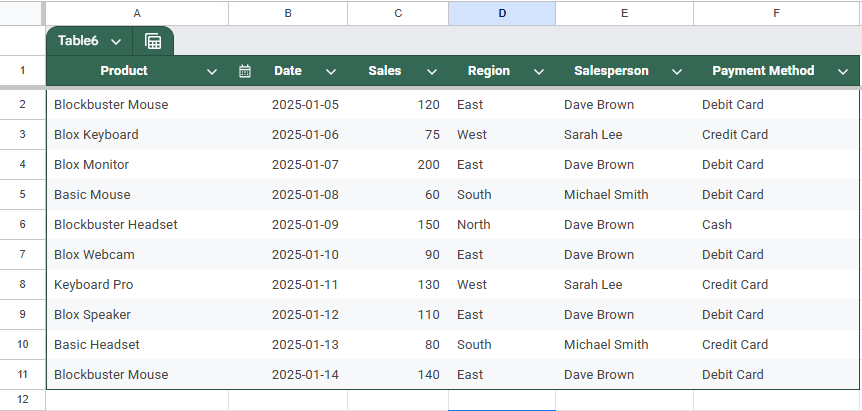
Task: Select the sales value 200
Action: [398, 165]
